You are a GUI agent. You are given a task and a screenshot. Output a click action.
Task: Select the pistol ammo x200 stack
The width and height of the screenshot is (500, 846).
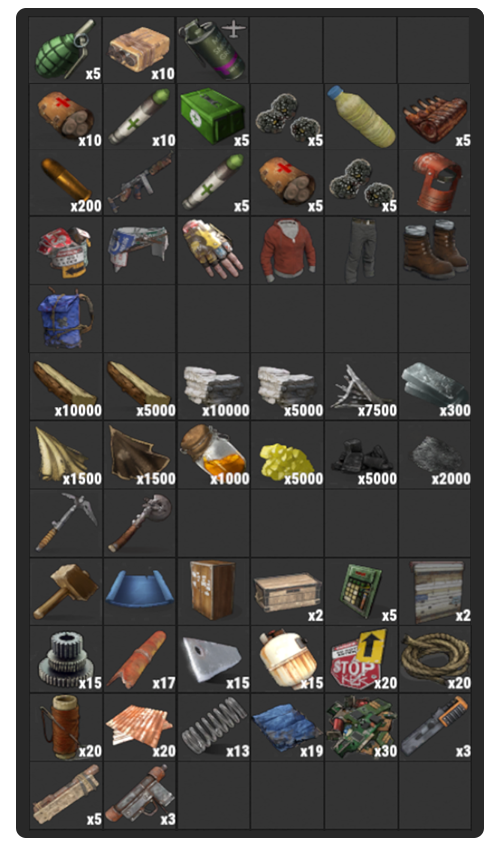pos(65,183)
